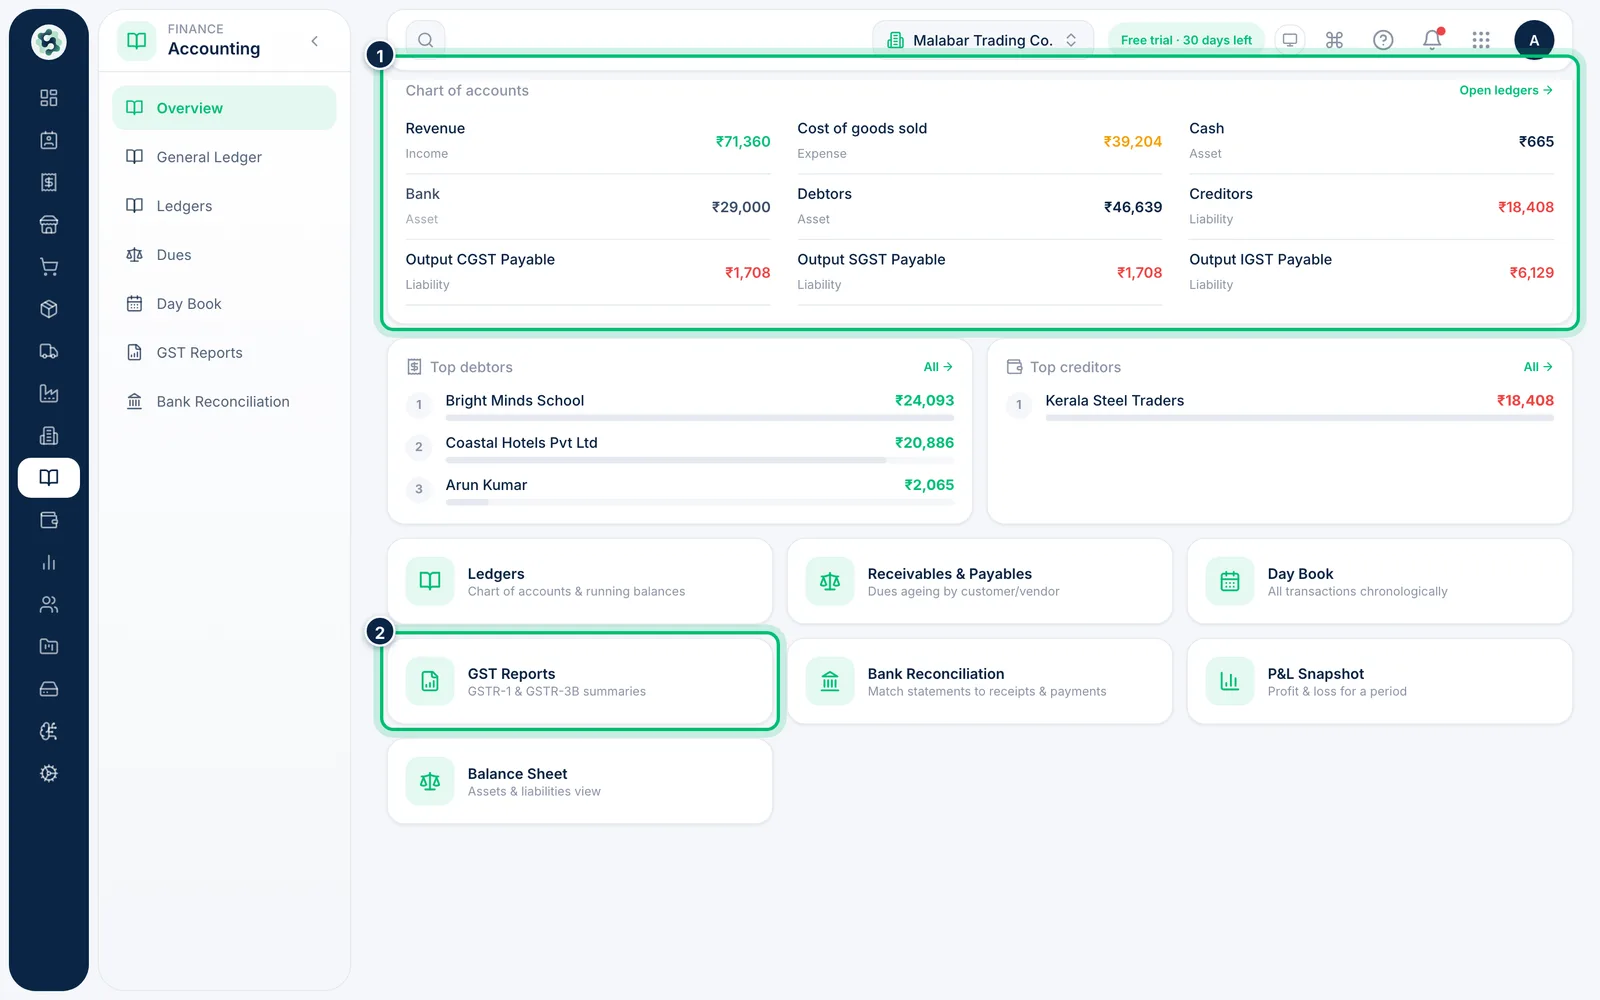Go to Dues in the sidebar

[x=224, y=255]
